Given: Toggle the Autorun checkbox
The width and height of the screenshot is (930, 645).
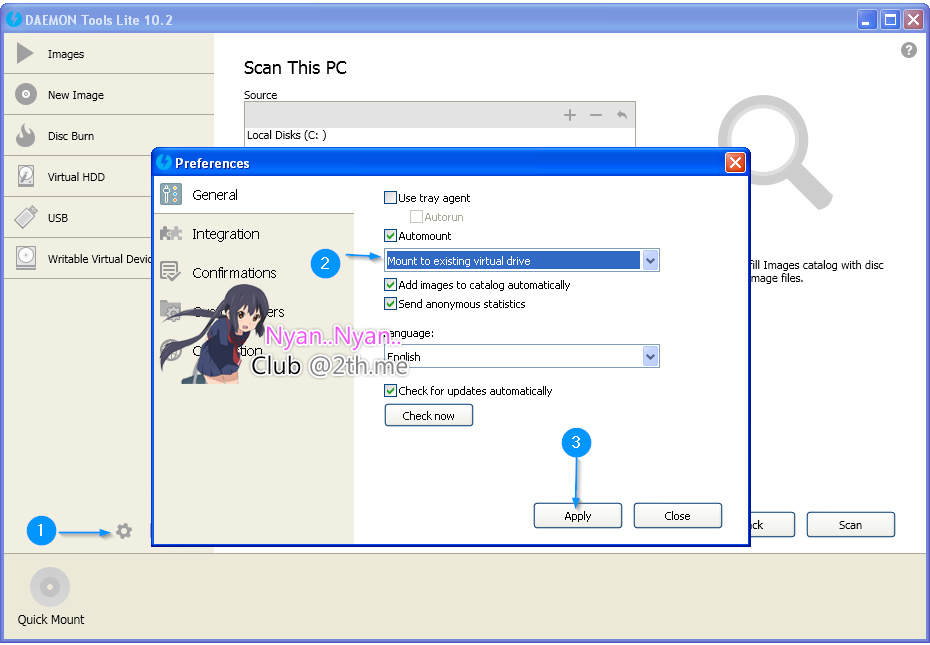Looking at the screenshot, I should tap(416, 217).
